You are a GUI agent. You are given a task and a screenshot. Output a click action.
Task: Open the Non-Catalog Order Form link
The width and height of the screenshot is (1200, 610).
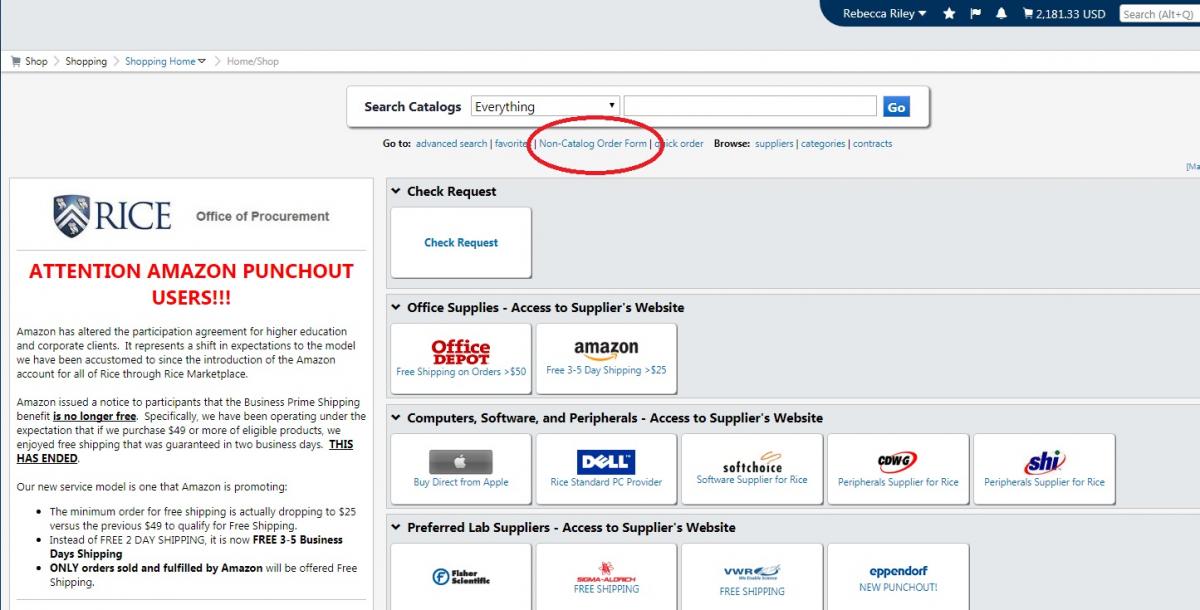pos(593,143)
